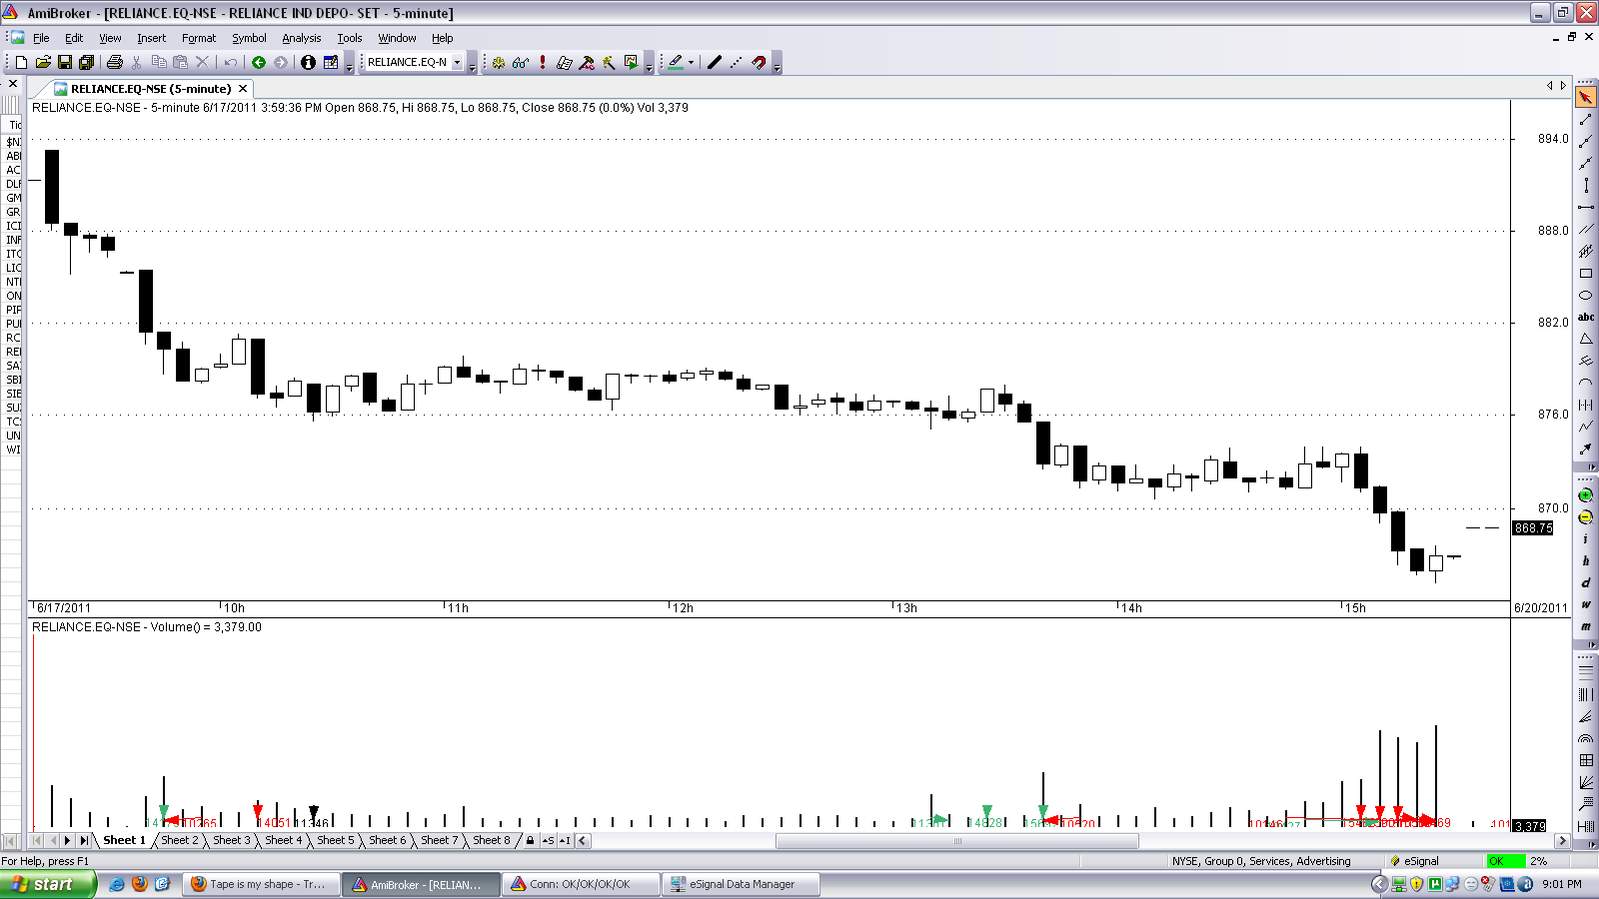The image size is (1599, 899).
Task: Go back with the green arrow icon
Action: 258,62
